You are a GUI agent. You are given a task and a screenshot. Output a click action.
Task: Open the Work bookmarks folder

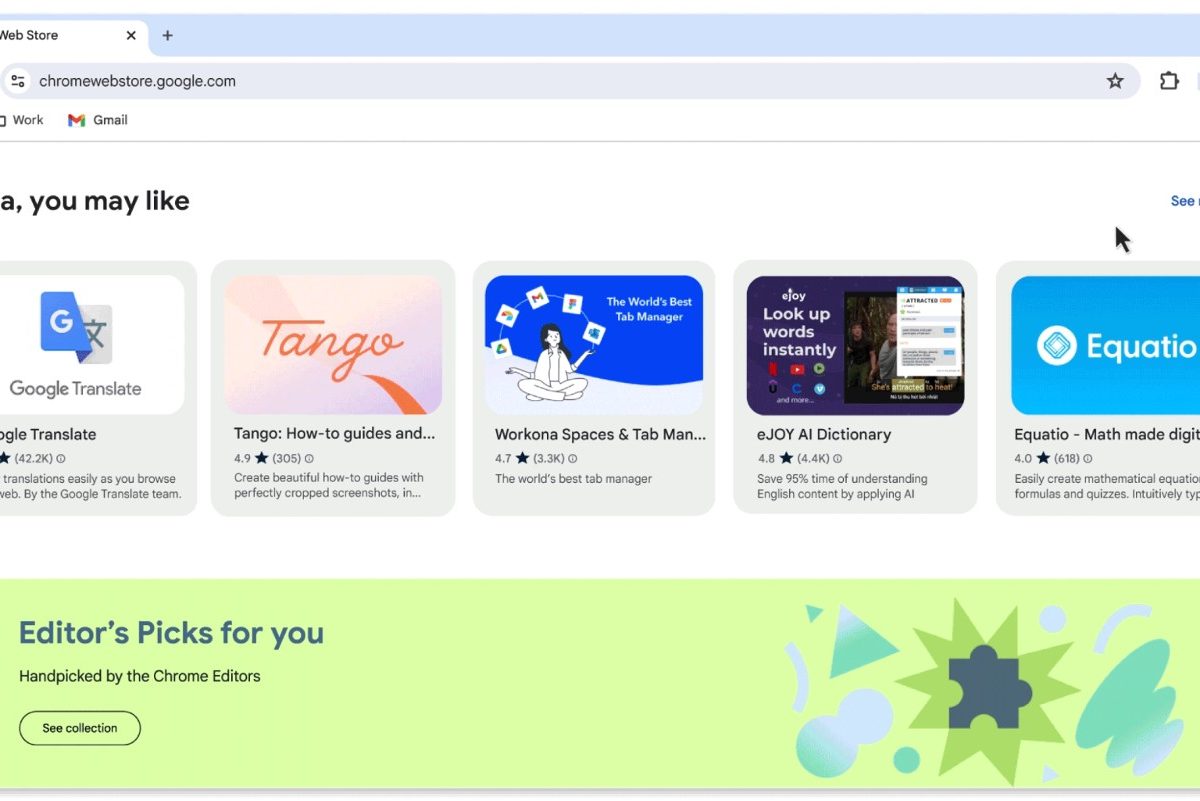pyautogui.click(x=22, y=120)
